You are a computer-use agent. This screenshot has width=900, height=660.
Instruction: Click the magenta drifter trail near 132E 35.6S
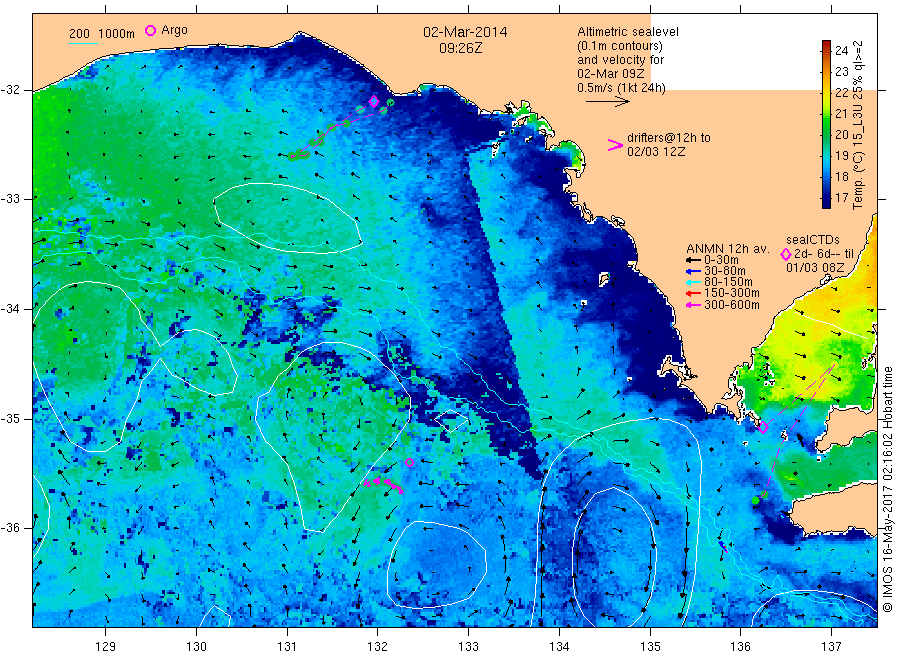point(383,484)
